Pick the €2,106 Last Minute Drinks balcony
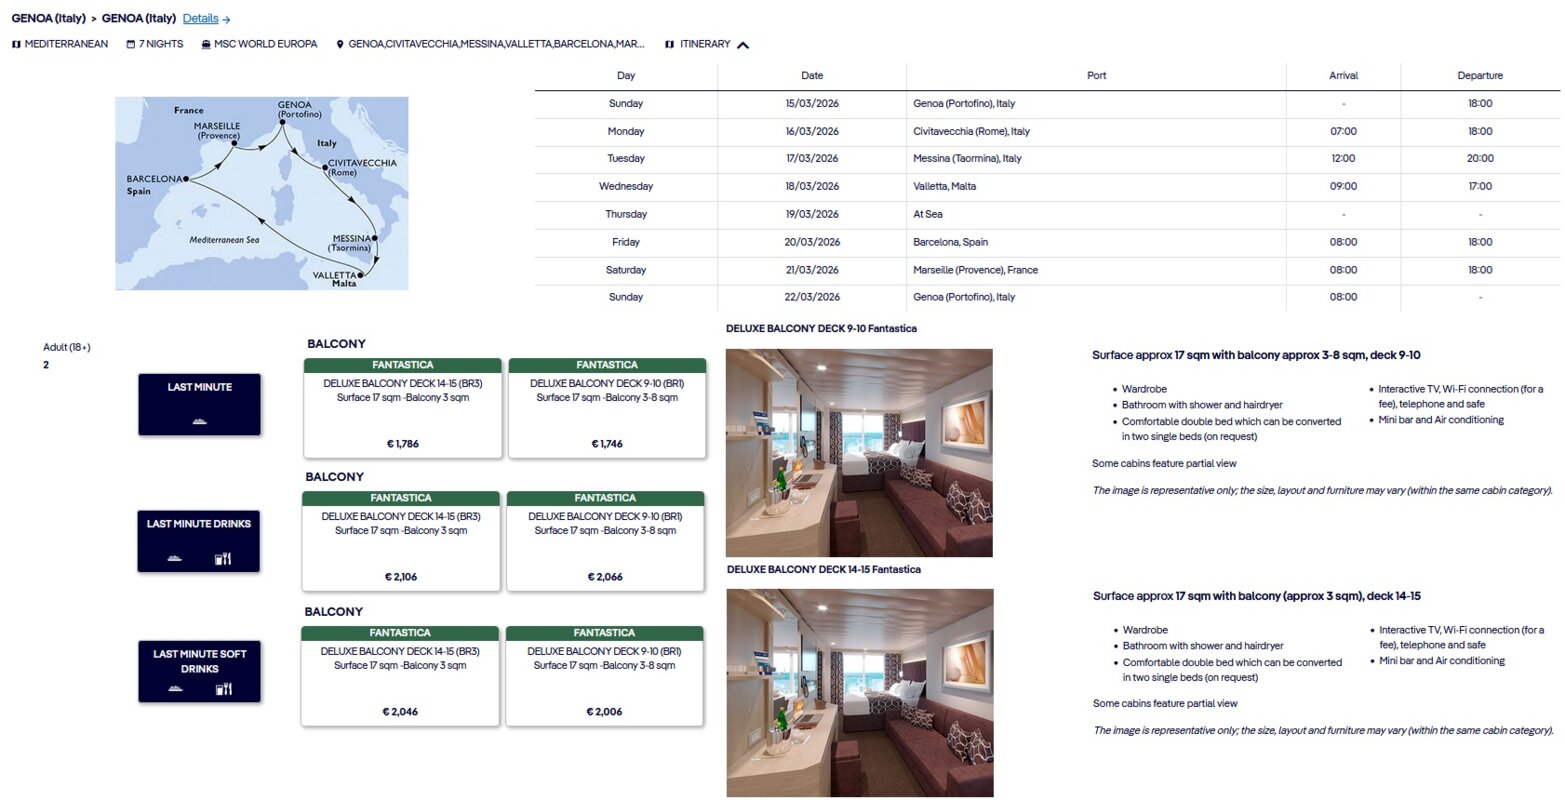The width and height of the screenshot is (1565, 800). pyautogui.click(x=400, y=541)
